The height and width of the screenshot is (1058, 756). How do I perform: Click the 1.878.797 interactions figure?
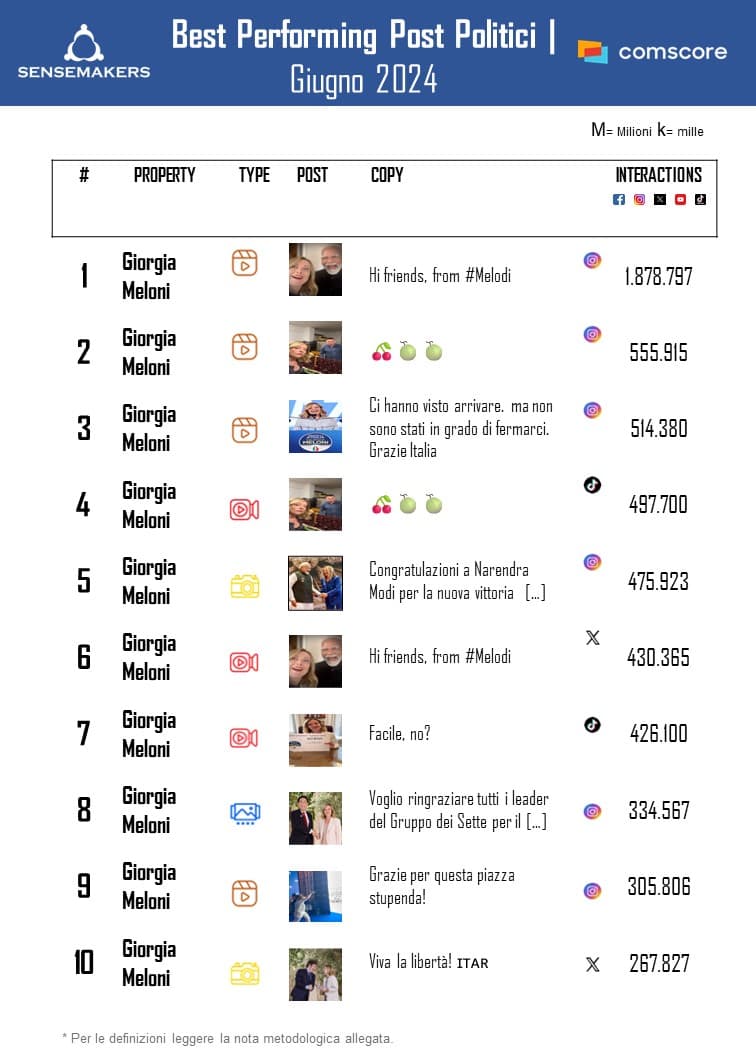(658, 277)
